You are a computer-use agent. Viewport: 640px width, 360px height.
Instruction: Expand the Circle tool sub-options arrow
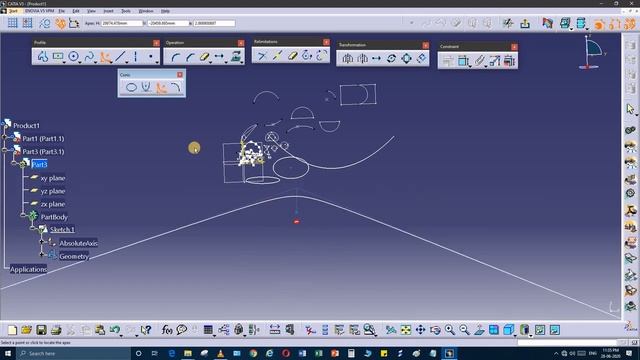tap(80, 62)
